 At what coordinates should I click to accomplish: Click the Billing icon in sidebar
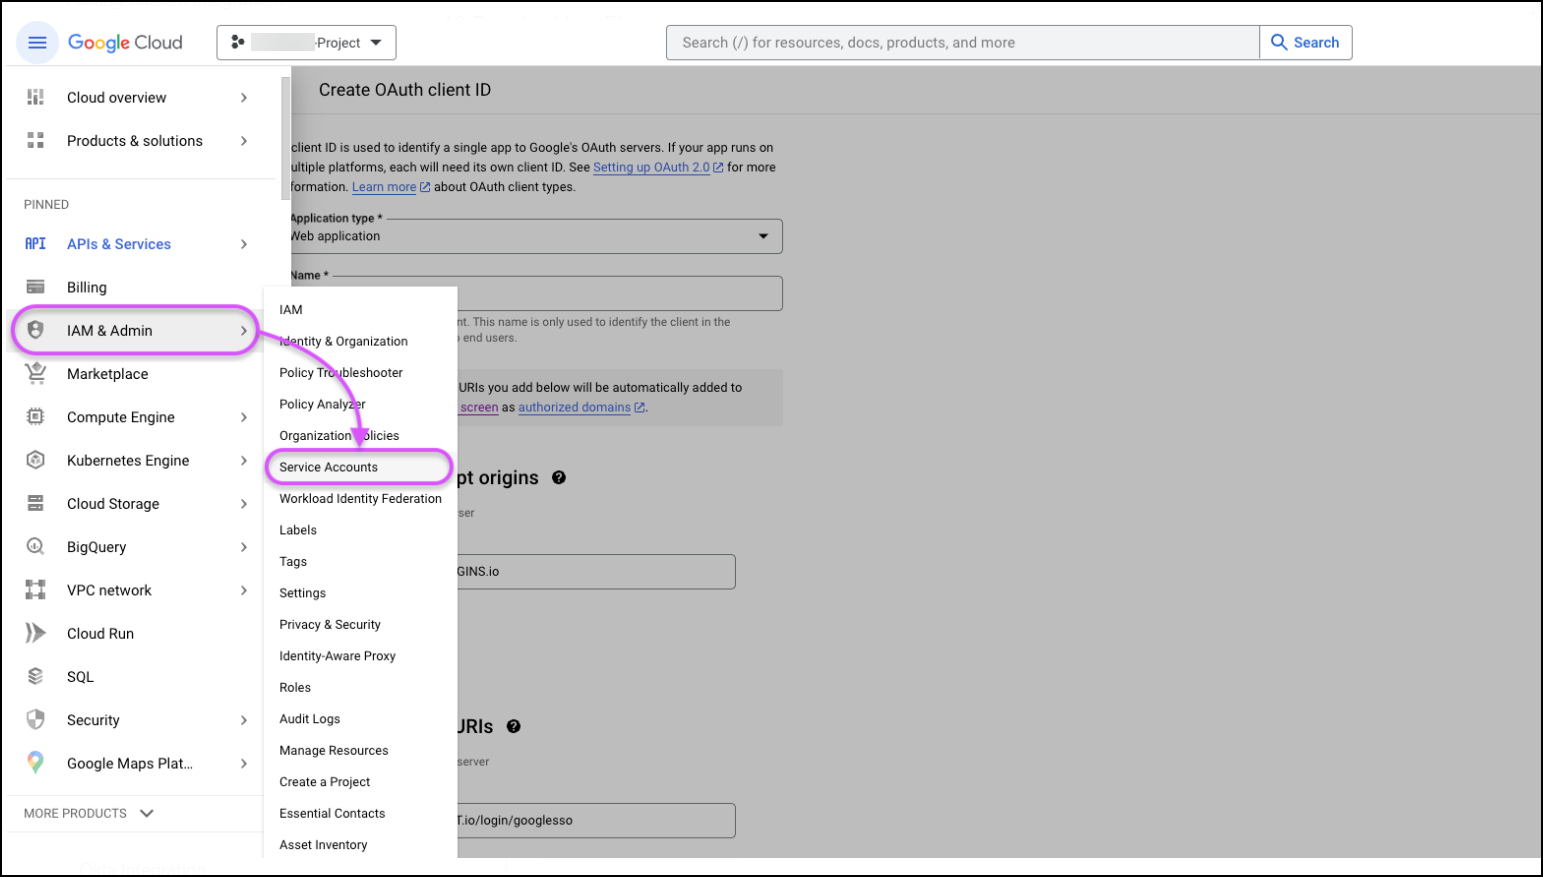tap(36, 287)
